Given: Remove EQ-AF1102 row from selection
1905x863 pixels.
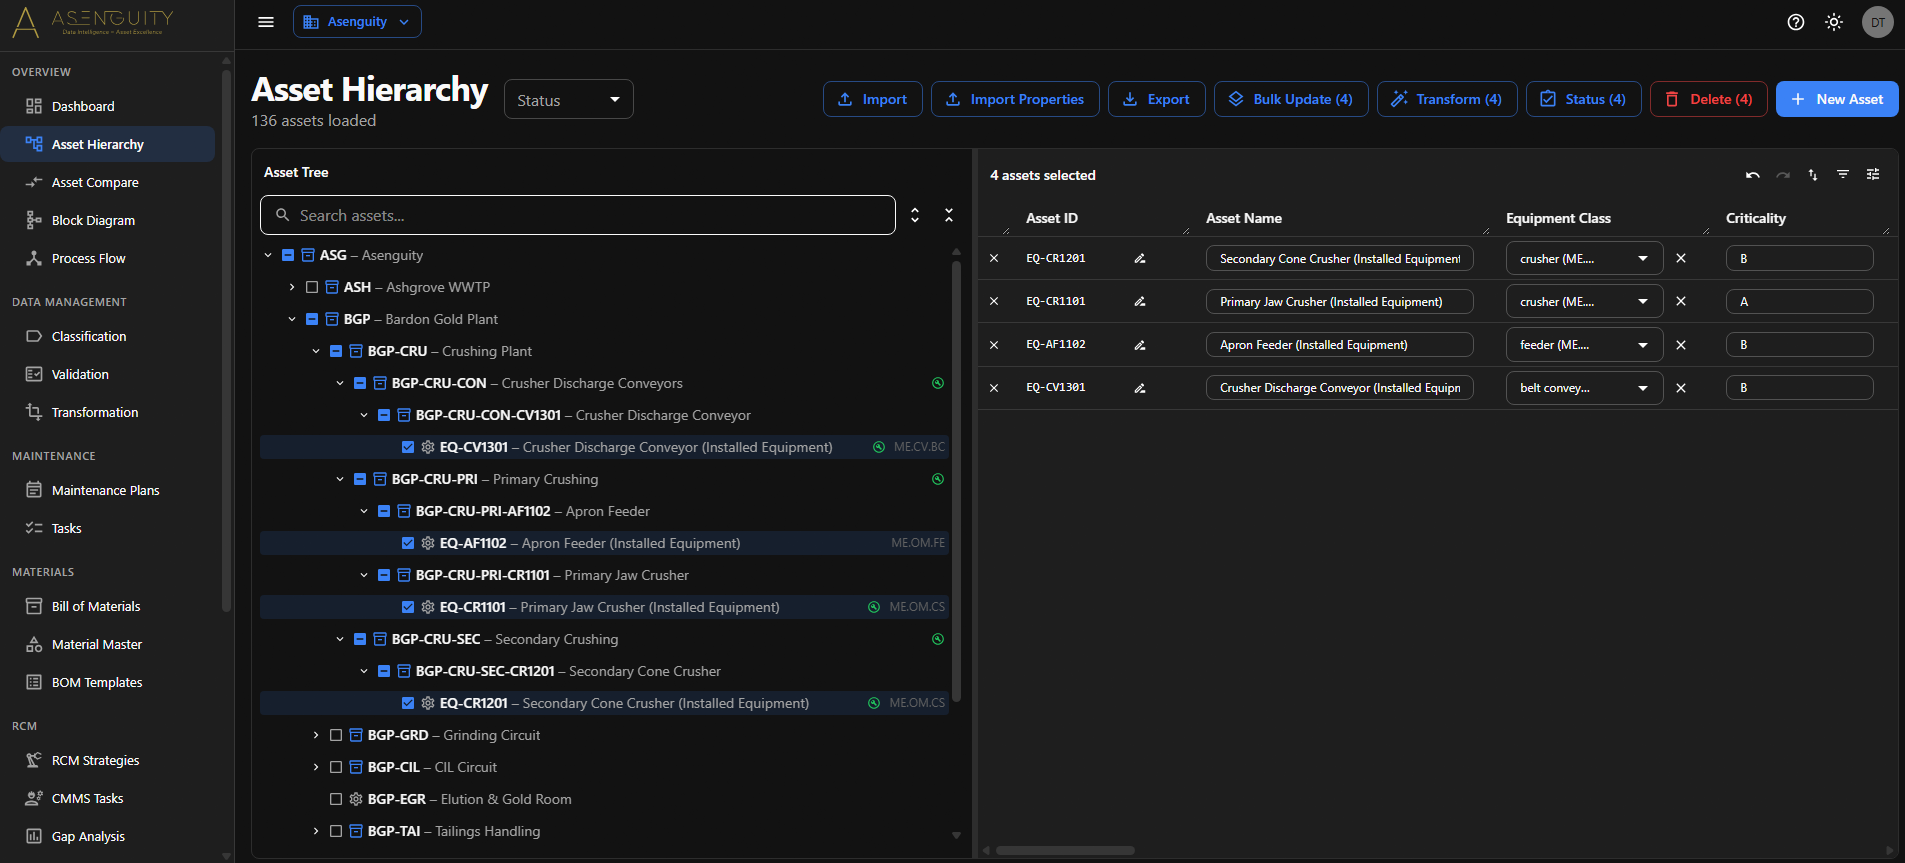Looking at the screenshot, I should tap(994, 345).
